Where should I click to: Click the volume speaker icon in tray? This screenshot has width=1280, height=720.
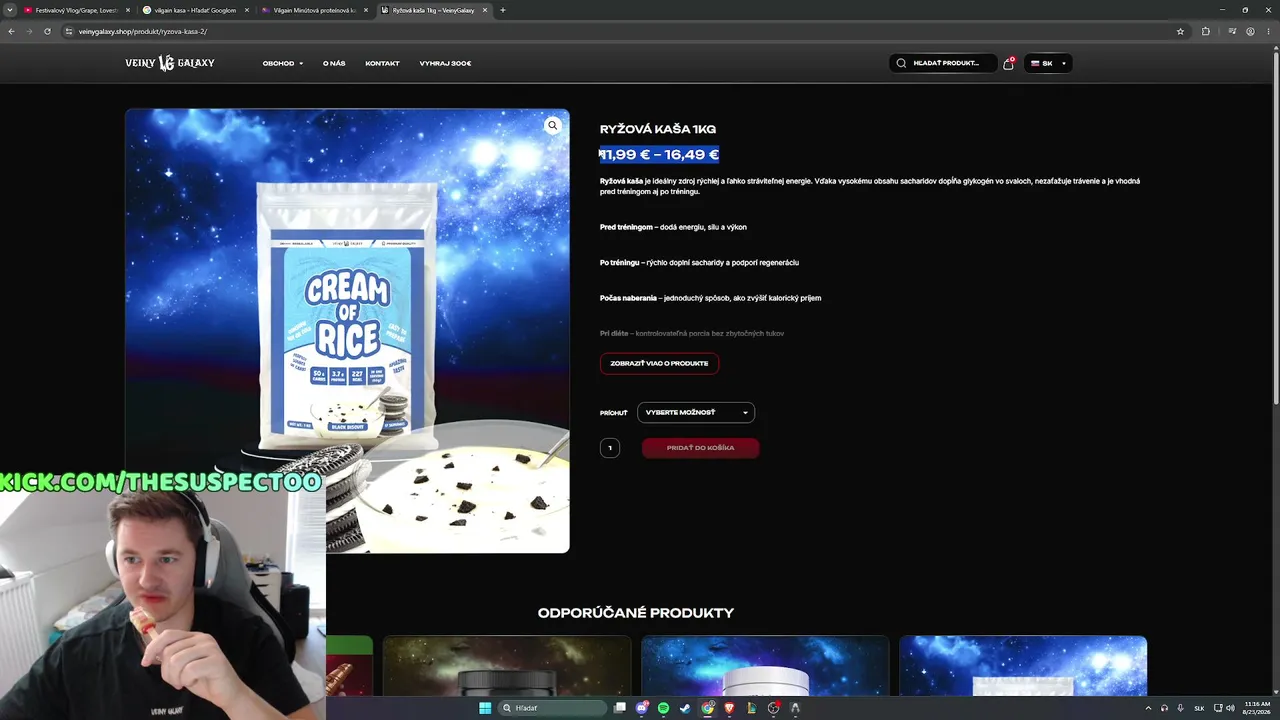tap(1230, 708)
